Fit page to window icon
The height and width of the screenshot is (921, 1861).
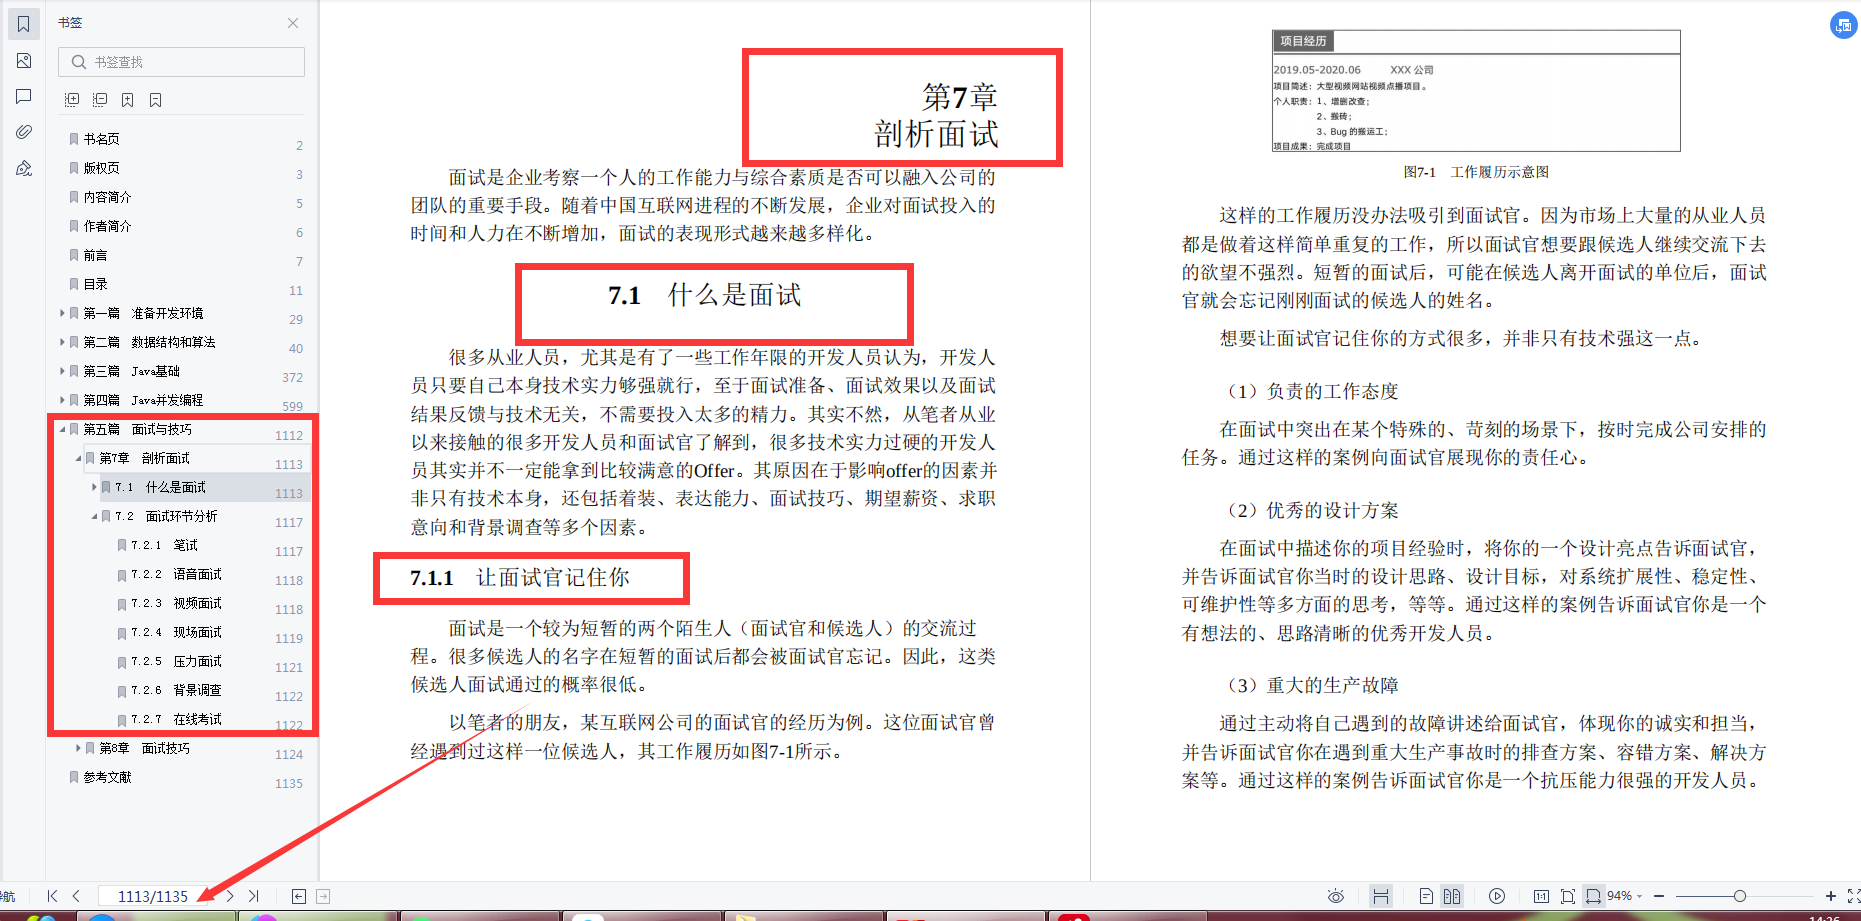[1567, 896]
